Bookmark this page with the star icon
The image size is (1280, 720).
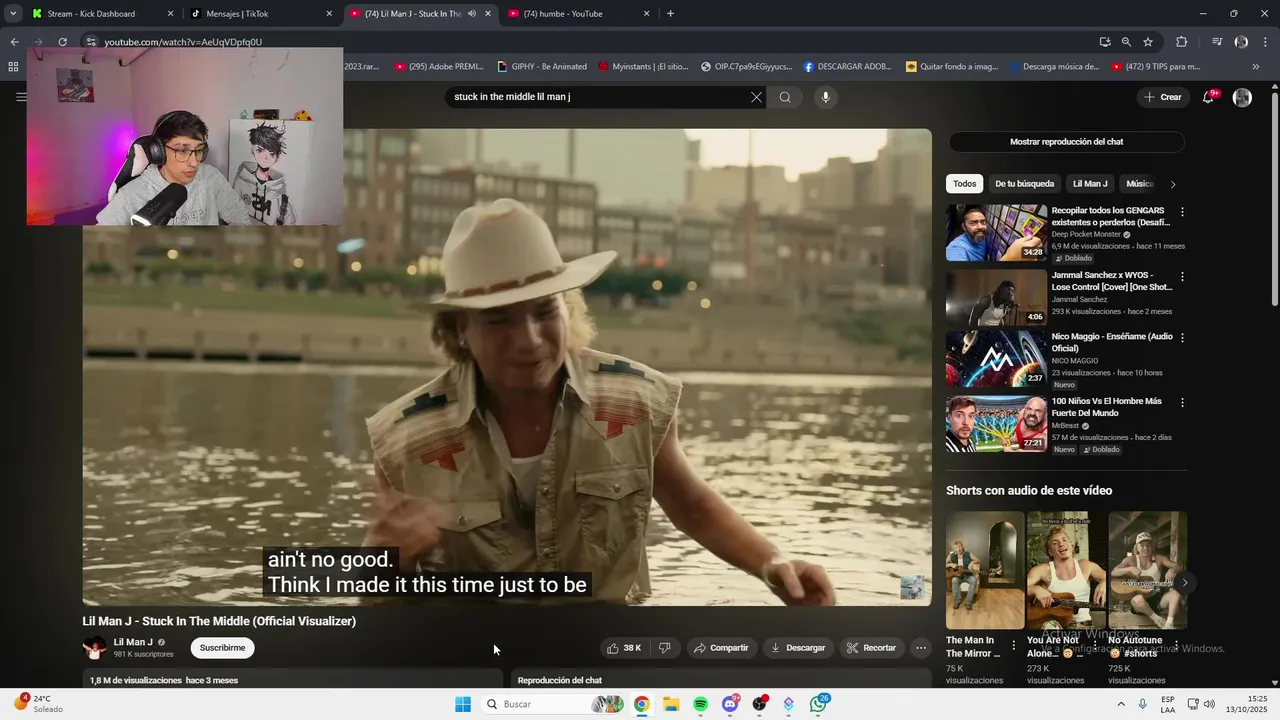pyautogui.click(x=1148, y=42)
